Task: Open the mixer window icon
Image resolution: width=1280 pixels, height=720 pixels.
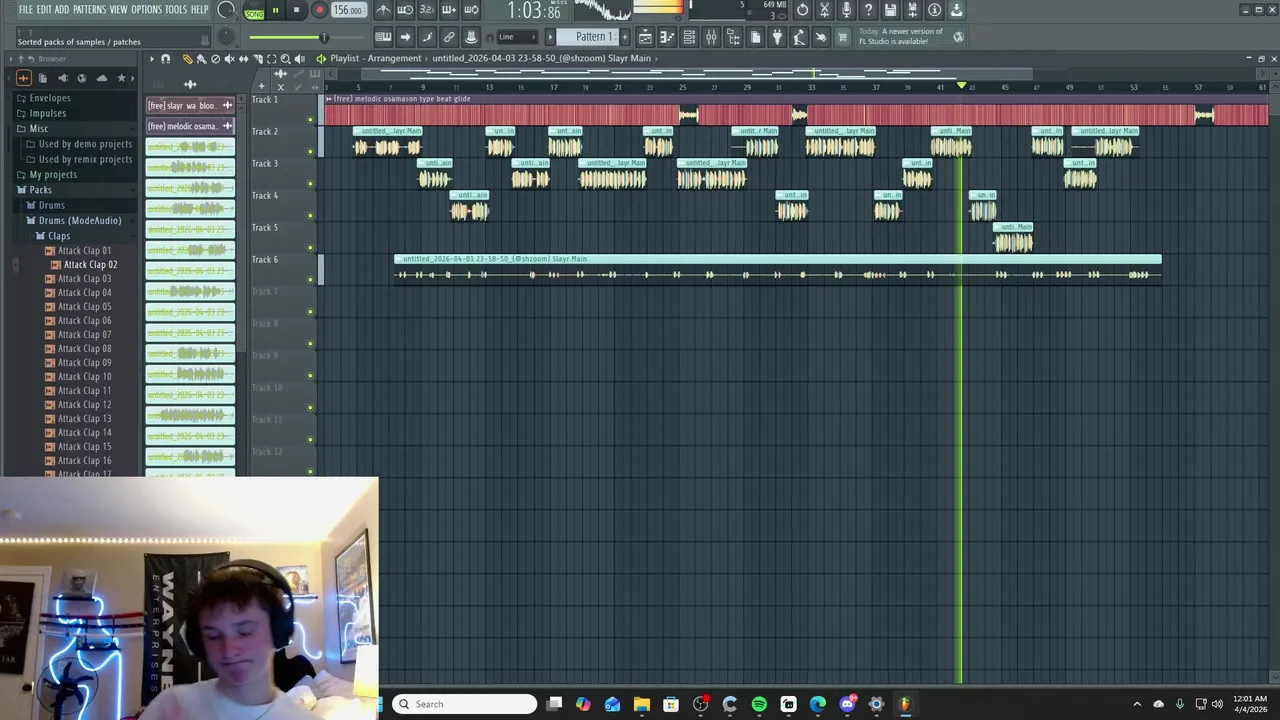Action: tap(711, 37)
